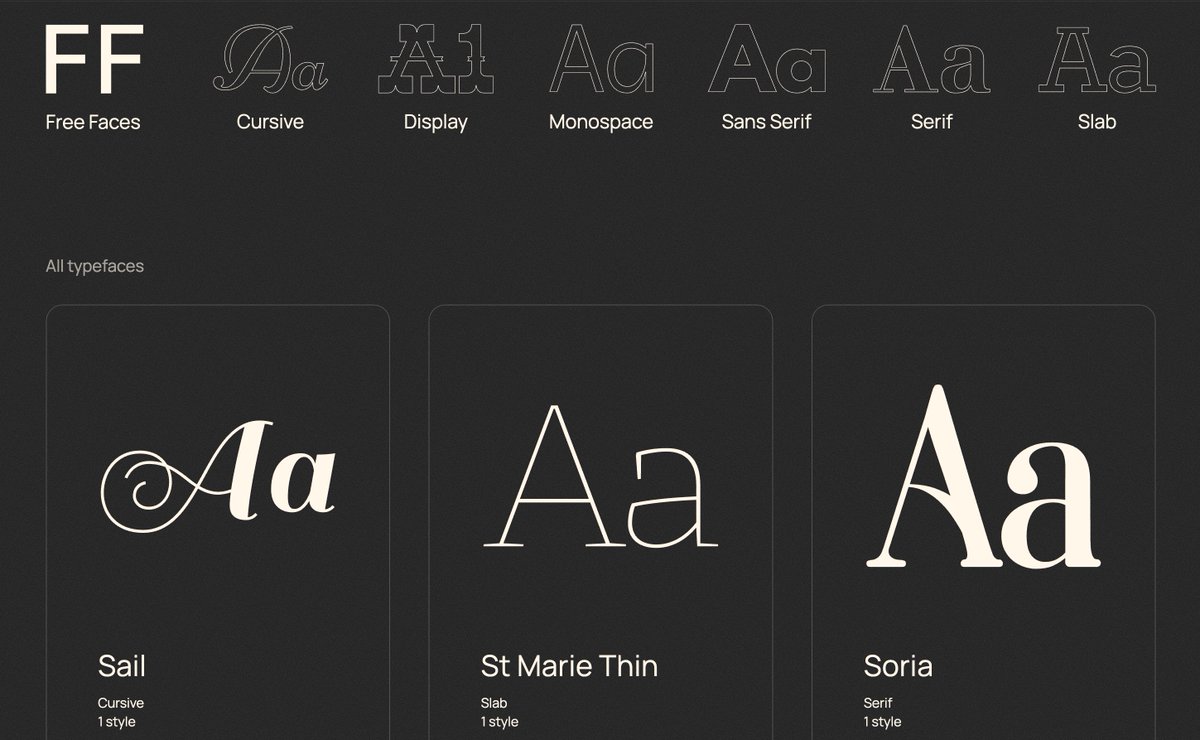Click the Sail typeface title
This screenshot has height=740, width=1200.
point(122,666)
